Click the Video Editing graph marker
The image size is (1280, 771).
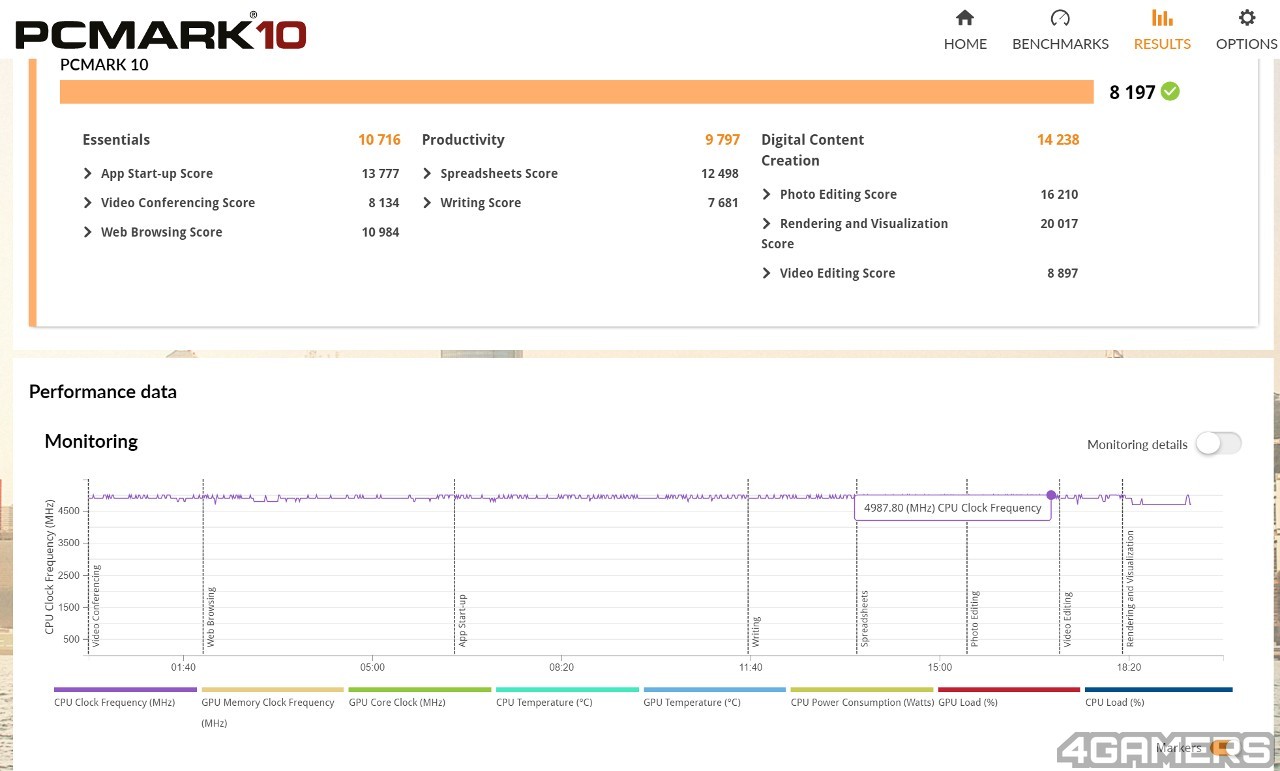click(1068, 619)
